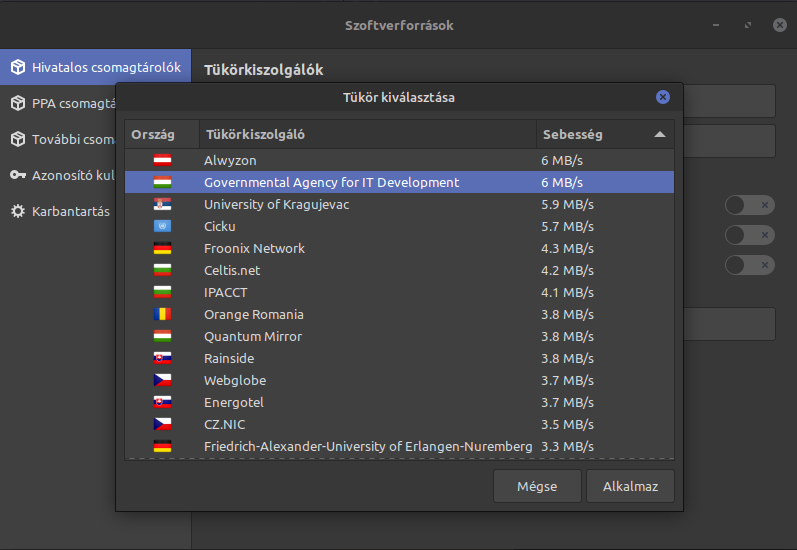Sort mirrors by Ország column header
Image resolution: width=797 pixels, height=550 pixels.
[162, 134]
